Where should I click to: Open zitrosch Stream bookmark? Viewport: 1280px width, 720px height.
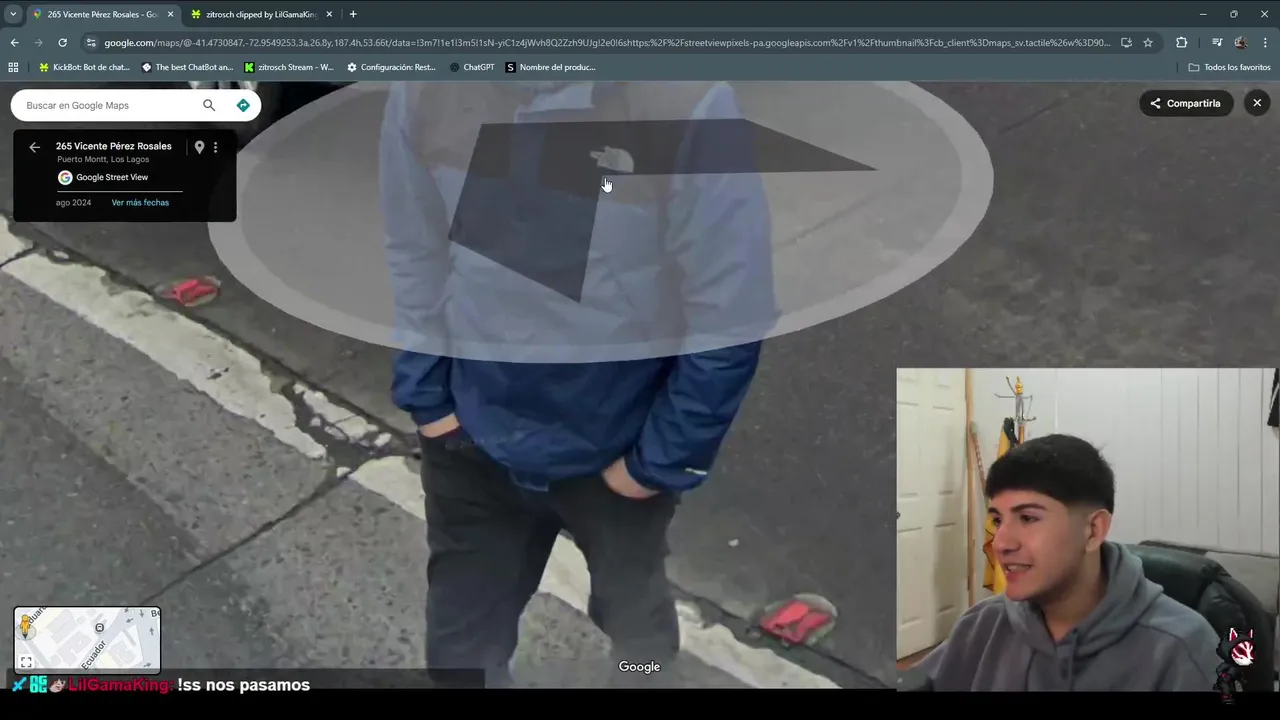pos(289,67)
